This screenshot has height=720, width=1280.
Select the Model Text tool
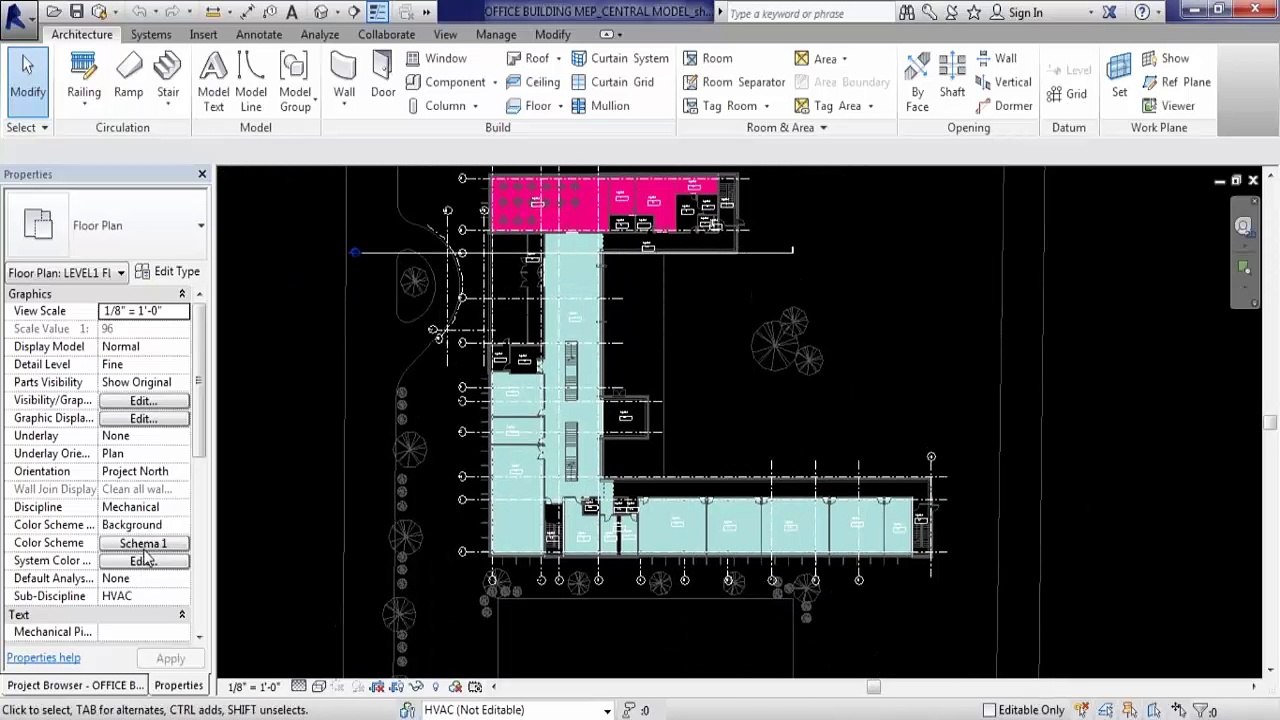tap(213, 82)
